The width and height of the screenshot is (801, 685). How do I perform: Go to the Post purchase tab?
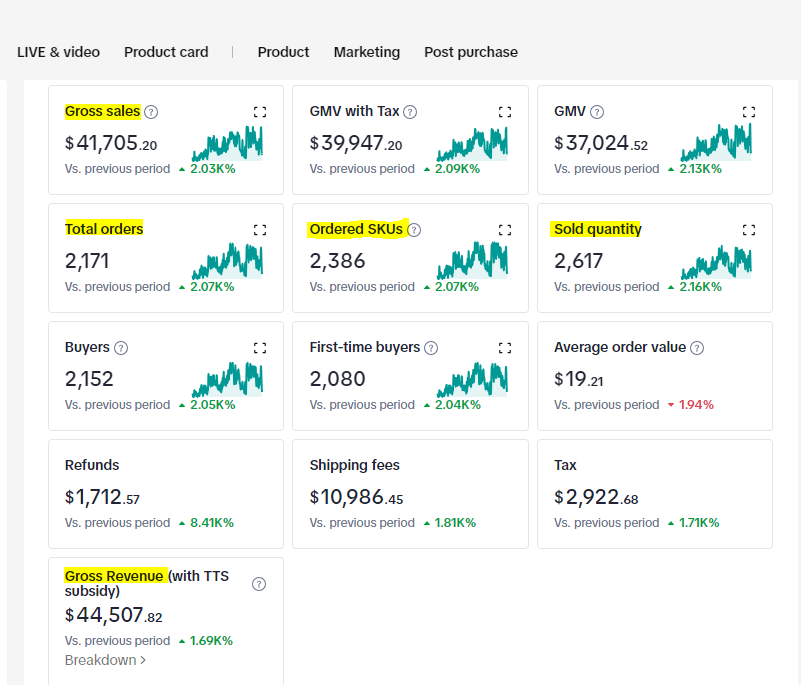tap(471, 52)
